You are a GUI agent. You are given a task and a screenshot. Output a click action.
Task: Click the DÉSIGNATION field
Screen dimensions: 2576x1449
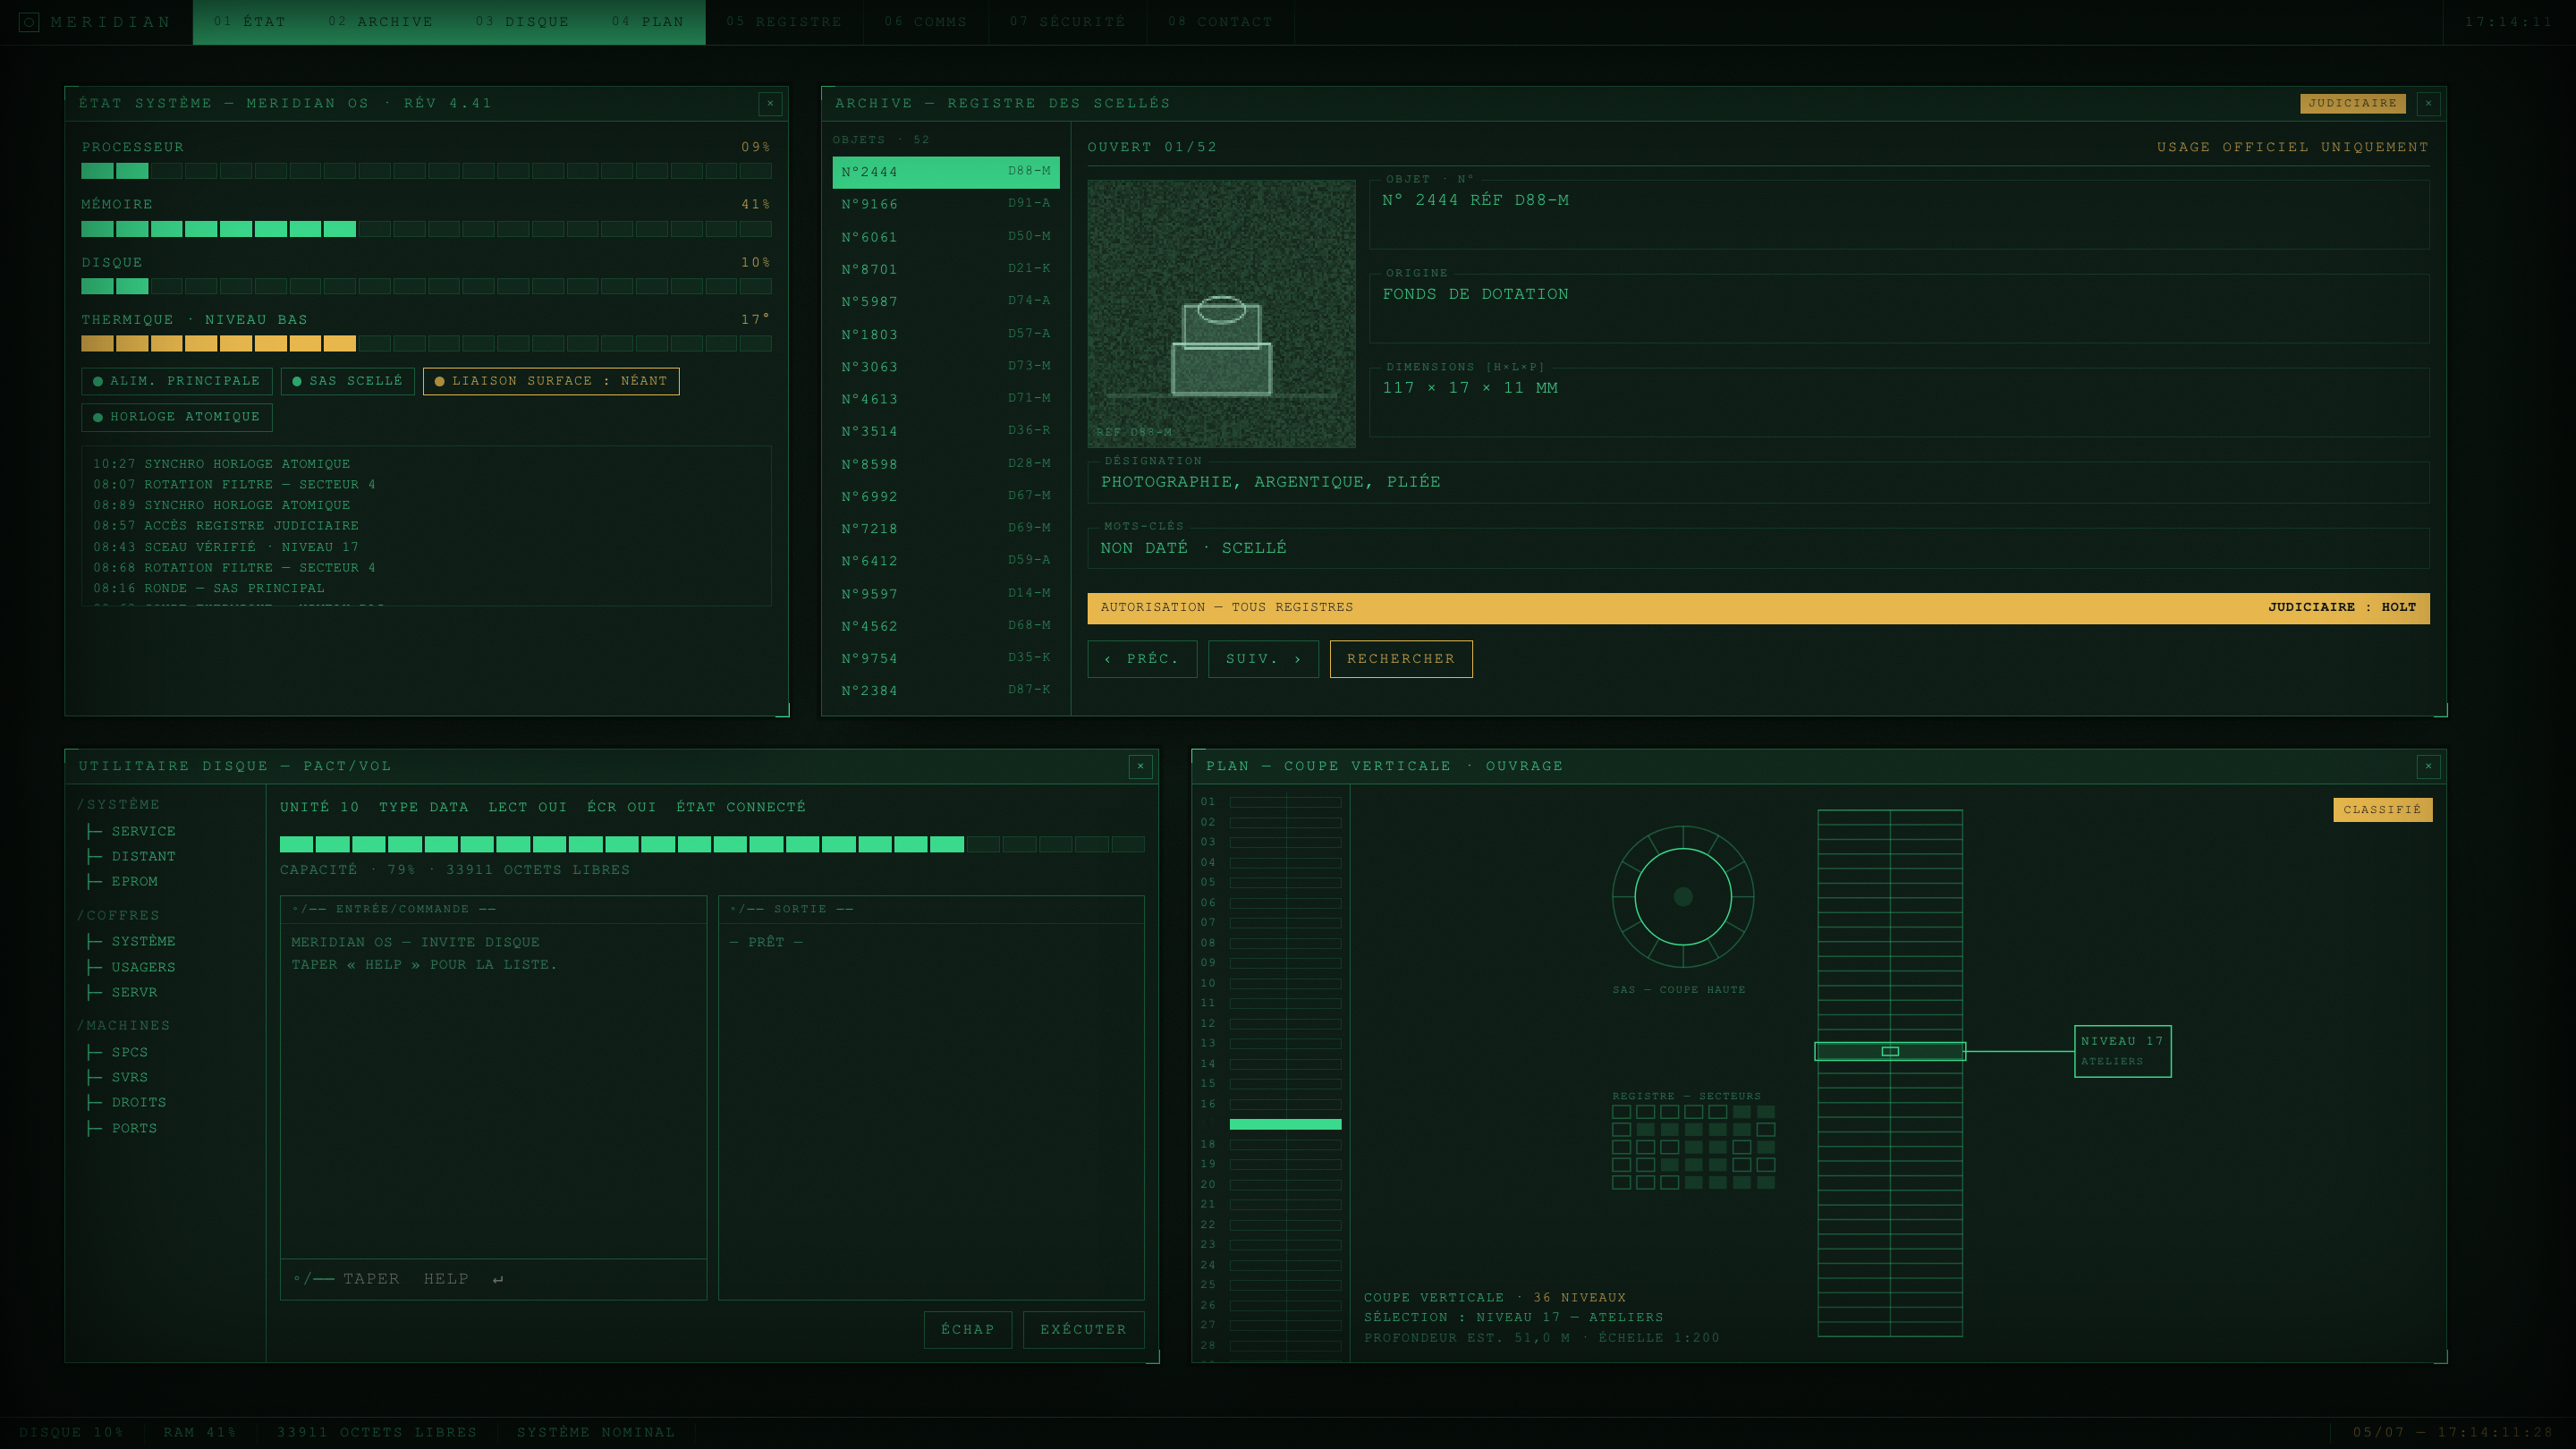(1758, 482)
